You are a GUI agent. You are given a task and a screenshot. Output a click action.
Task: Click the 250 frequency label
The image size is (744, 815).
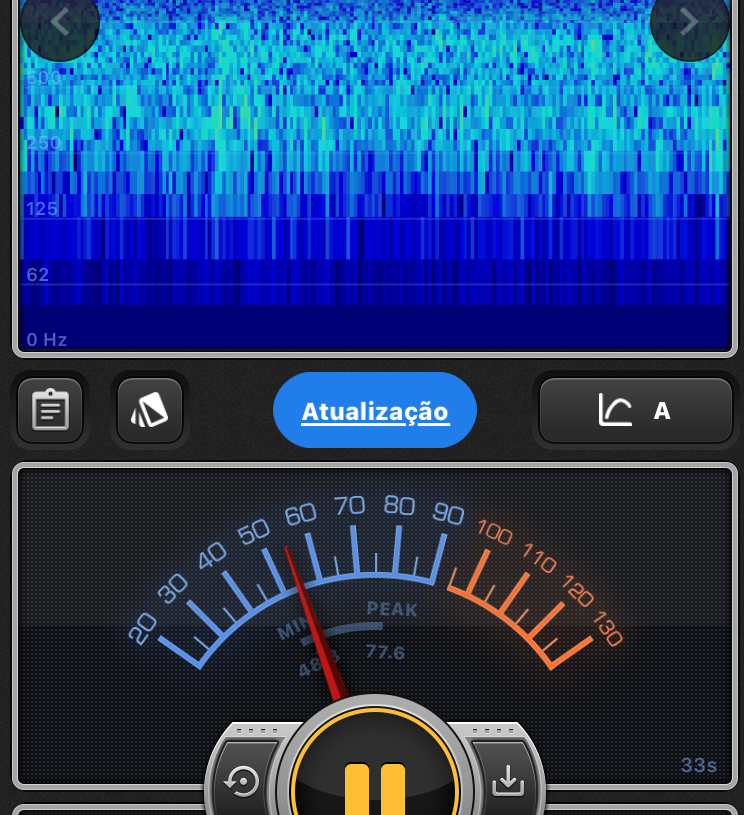[x=44, y=143]
